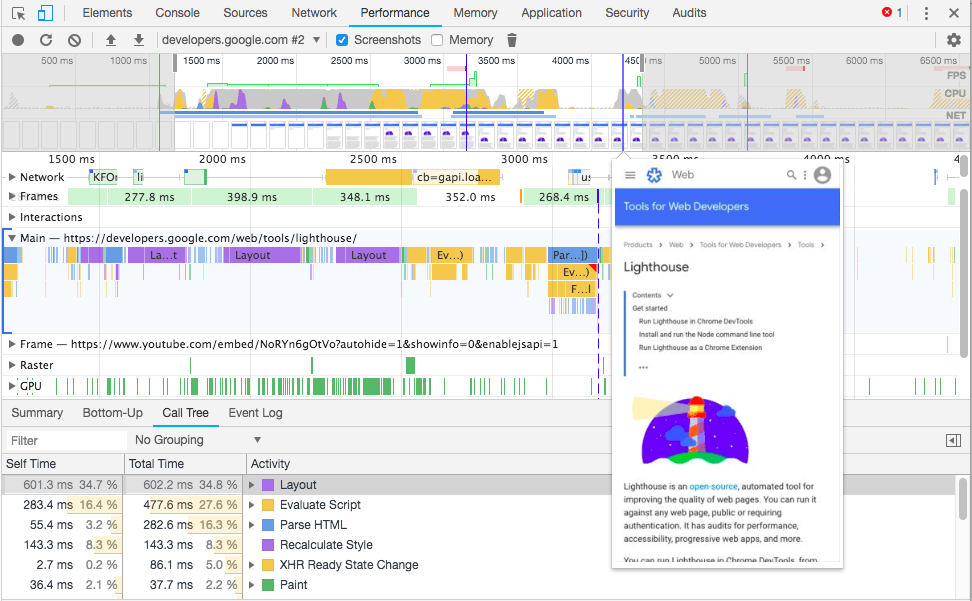The height and width of the screenshot is (601, 972).
Task: Click the Save profile download icon
Action: (139, 40)
